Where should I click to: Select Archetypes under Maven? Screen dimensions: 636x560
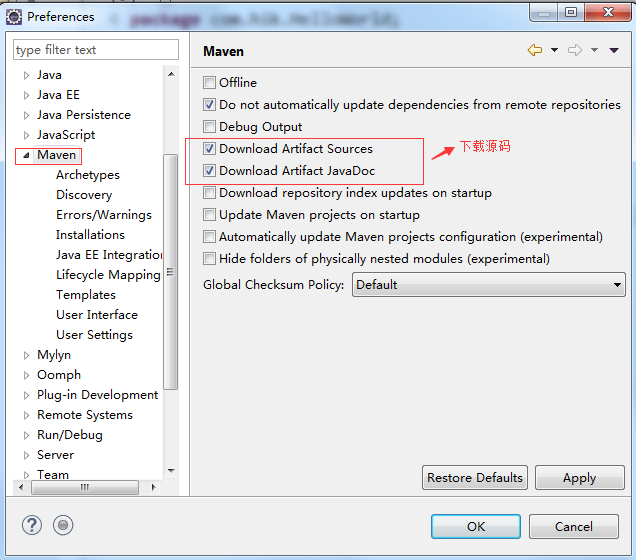click(x=88, y=175)
